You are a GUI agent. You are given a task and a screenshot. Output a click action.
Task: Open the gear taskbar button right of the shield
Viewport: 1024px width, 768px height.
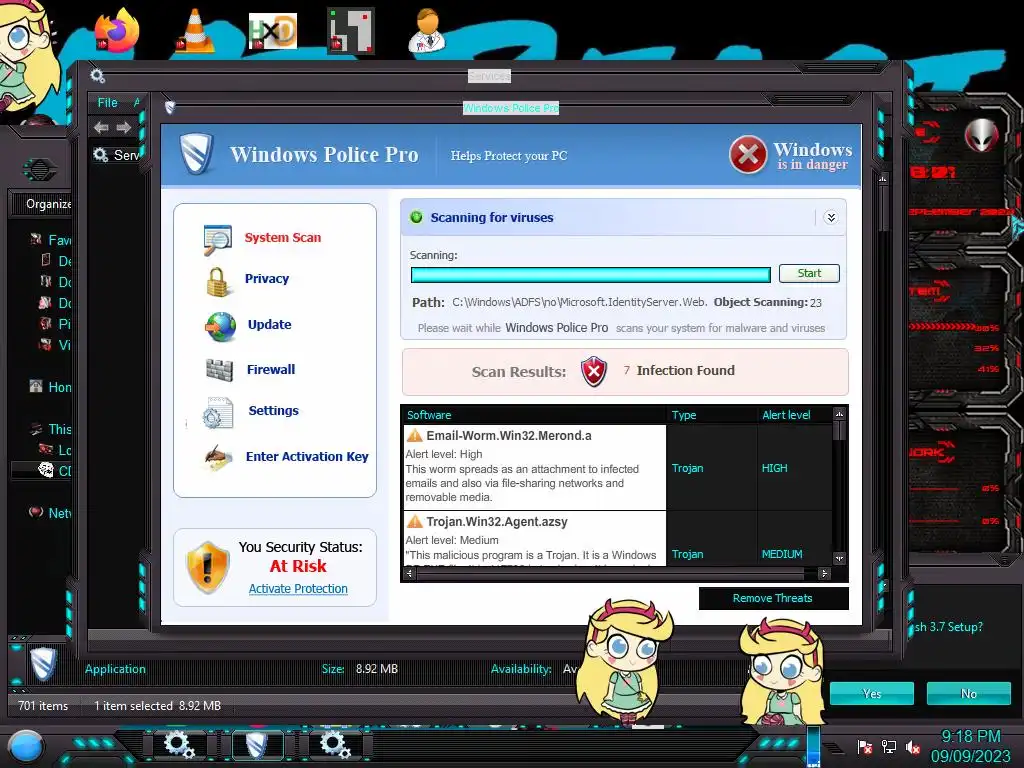coord(334,744)
